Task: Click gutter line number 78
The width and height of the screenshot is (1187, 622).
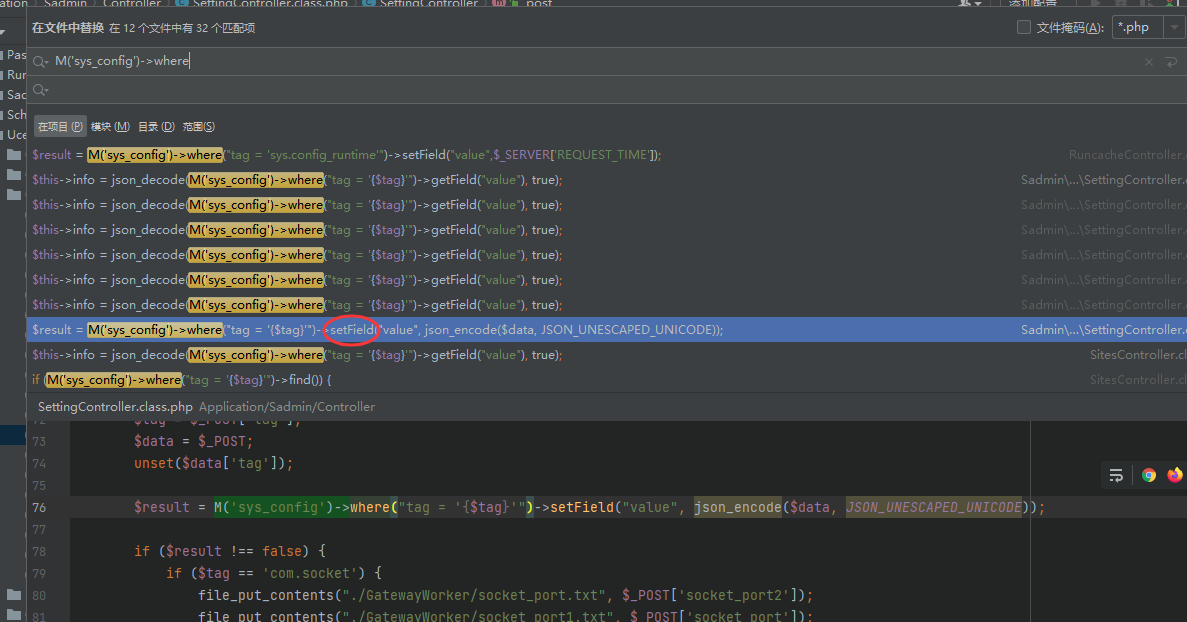Action: click(x=39, y=551)
